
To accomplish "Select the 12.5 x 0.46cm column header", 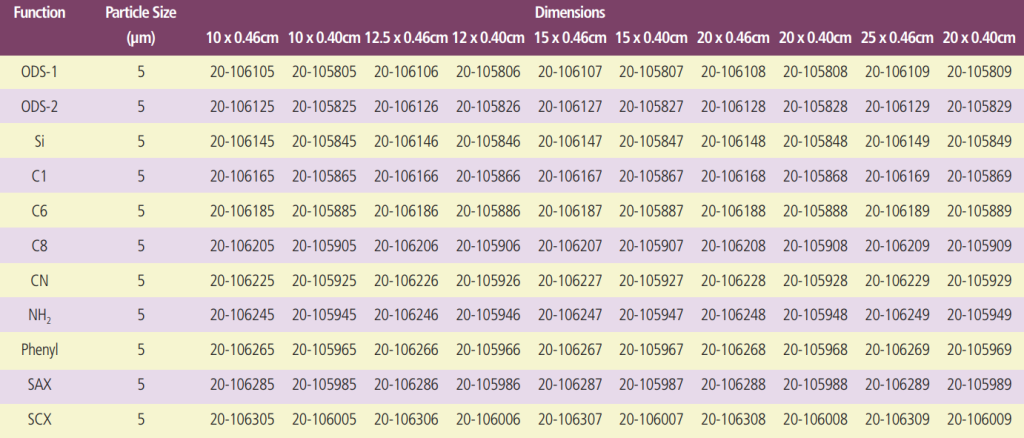I will [405, 38].
